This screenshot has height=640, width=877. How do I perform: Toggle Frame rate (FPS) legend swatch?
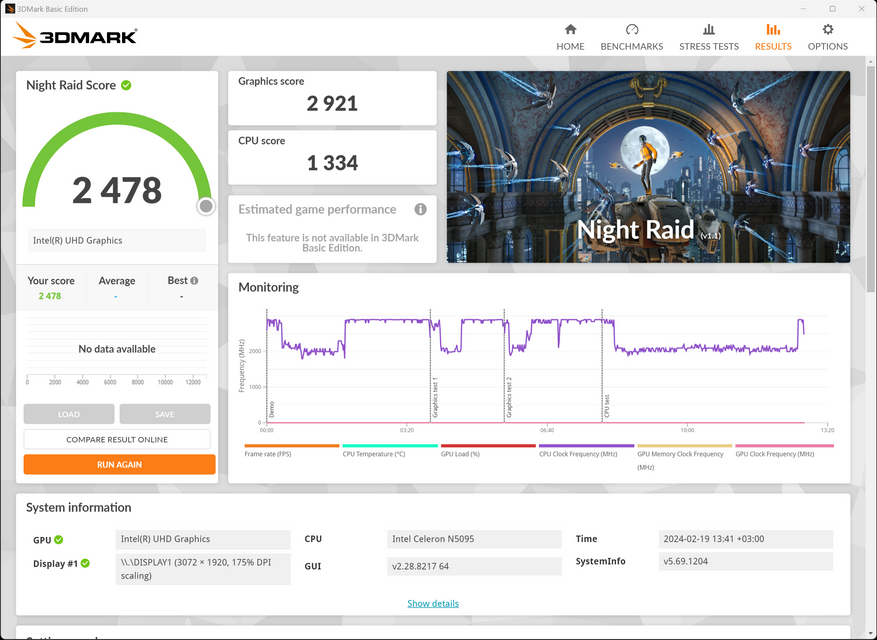[291, 446]
